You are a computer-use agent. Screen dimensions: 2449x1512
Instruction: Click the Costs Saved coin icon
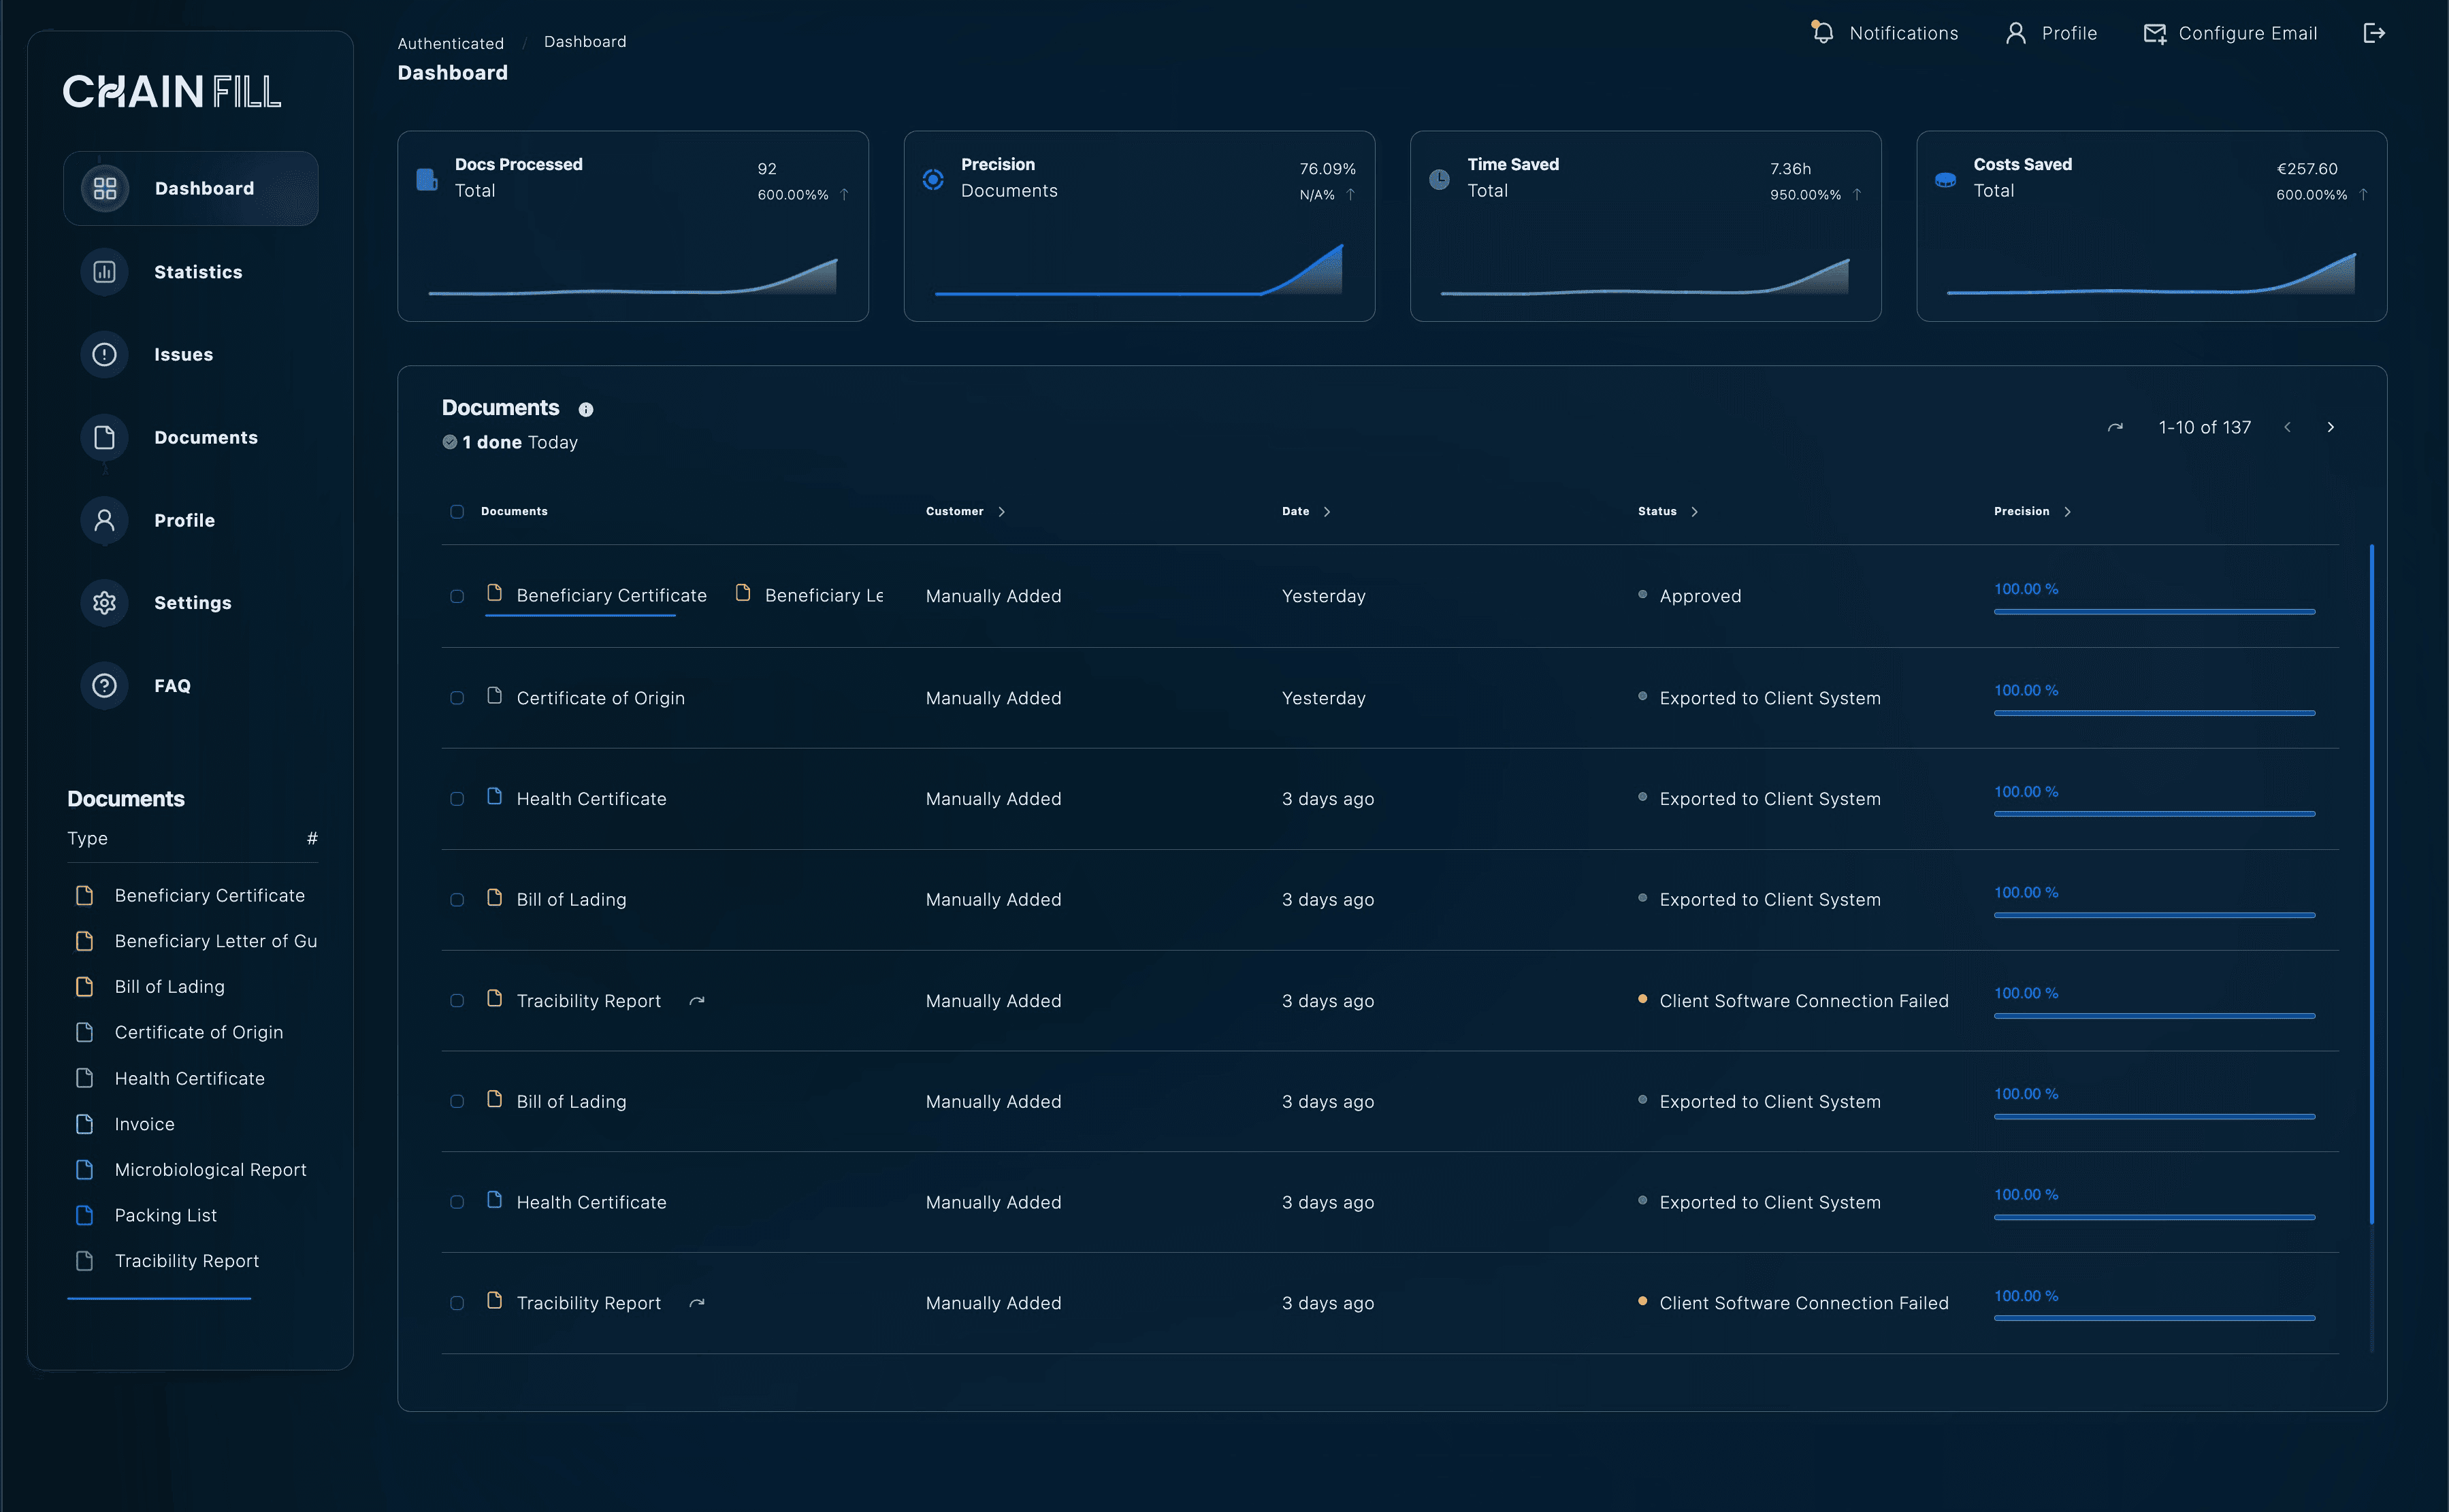tap(1945, 180)
